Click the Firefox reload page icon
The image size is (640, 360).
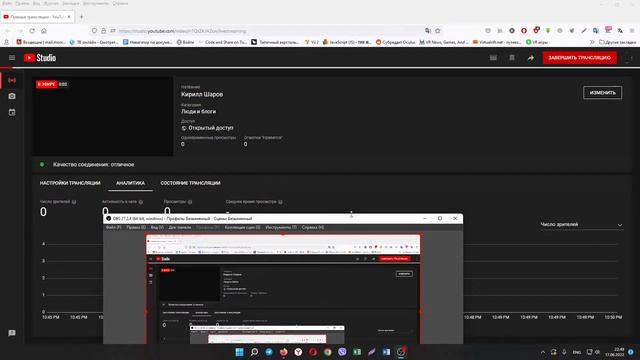32,31
